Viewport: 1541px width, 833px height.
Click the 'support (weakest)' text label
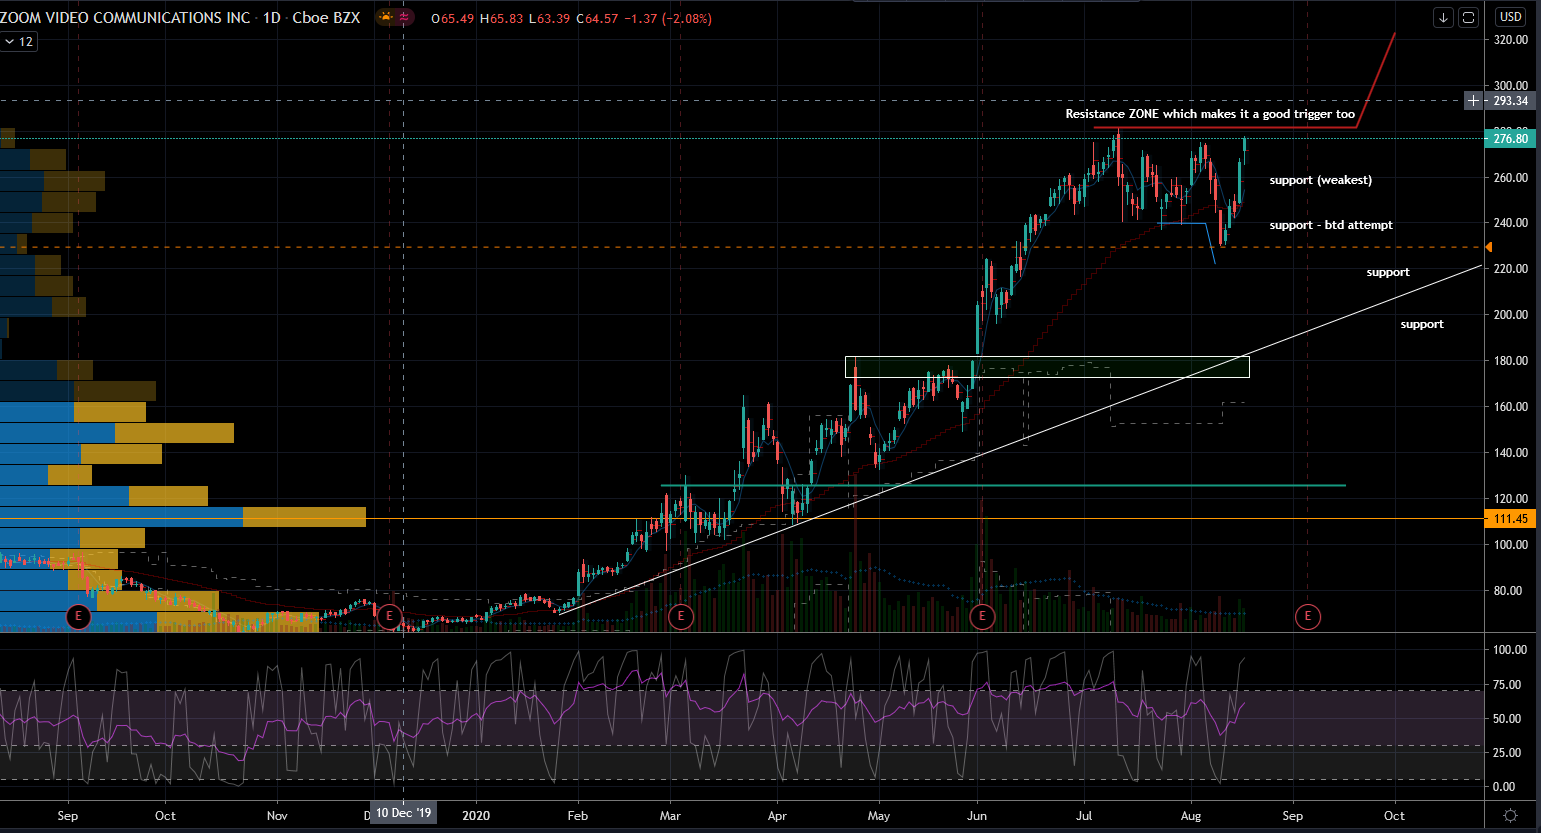(x=1320, y=180)
